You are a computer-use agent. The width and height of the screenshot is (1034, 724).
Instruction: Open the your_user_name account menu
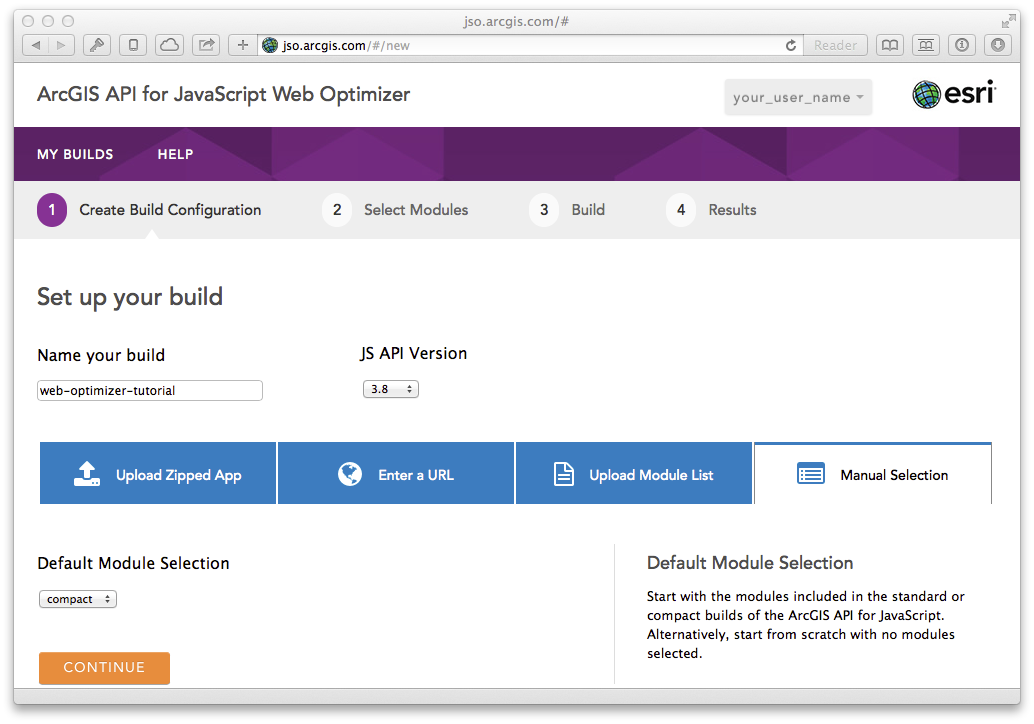click(798, 98)
